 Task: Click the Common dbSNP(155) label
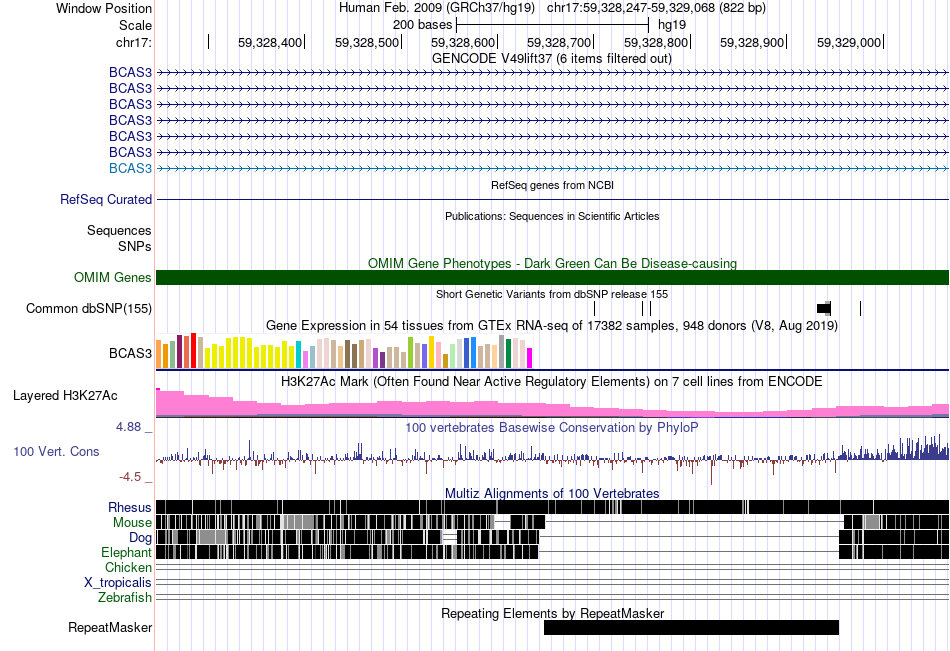coord(89,309)
